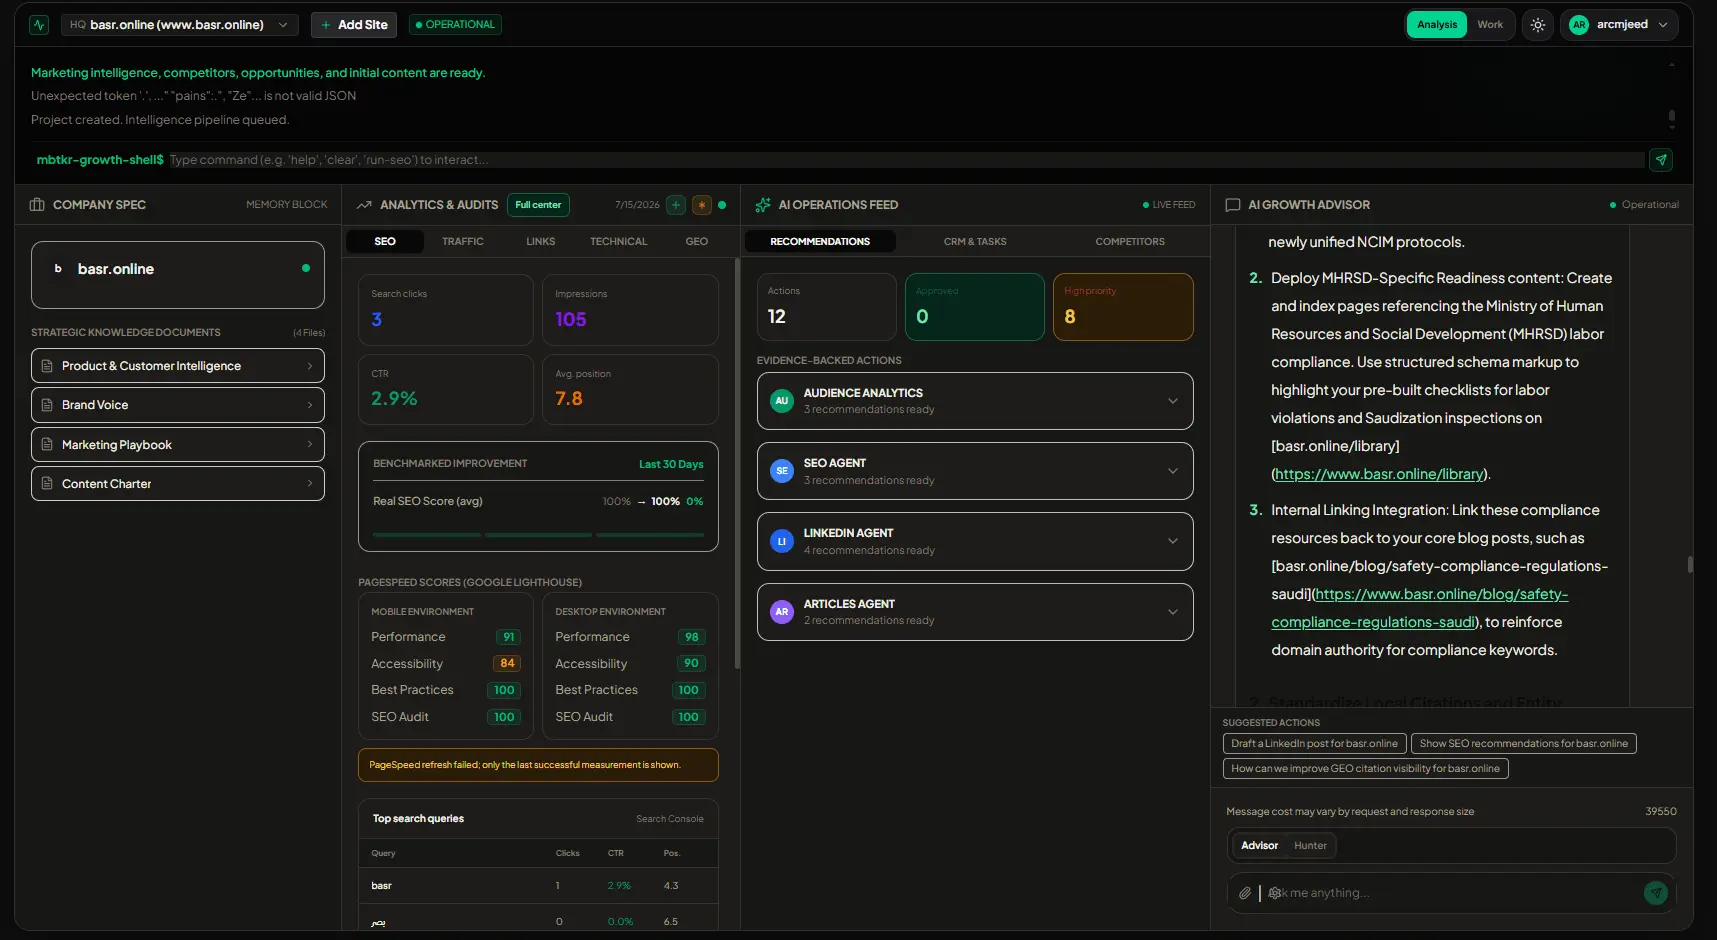
Task: Select the Recommendations tab
Action: point(820,242)
